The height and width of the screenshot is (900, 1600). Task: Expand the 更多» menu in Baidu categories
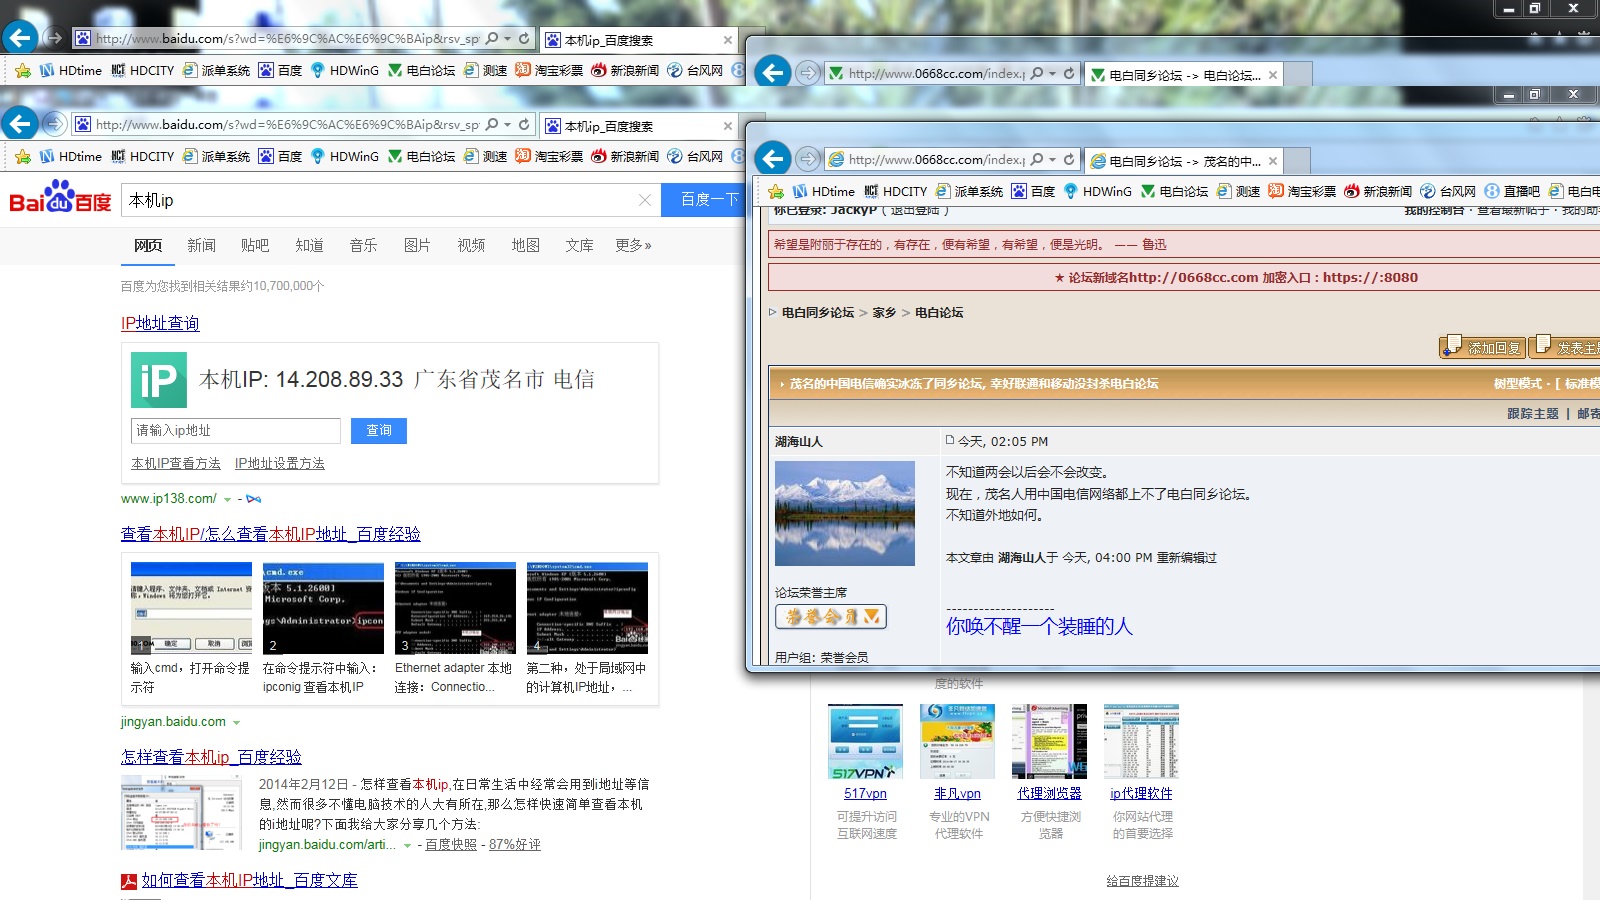pos(633,245)
